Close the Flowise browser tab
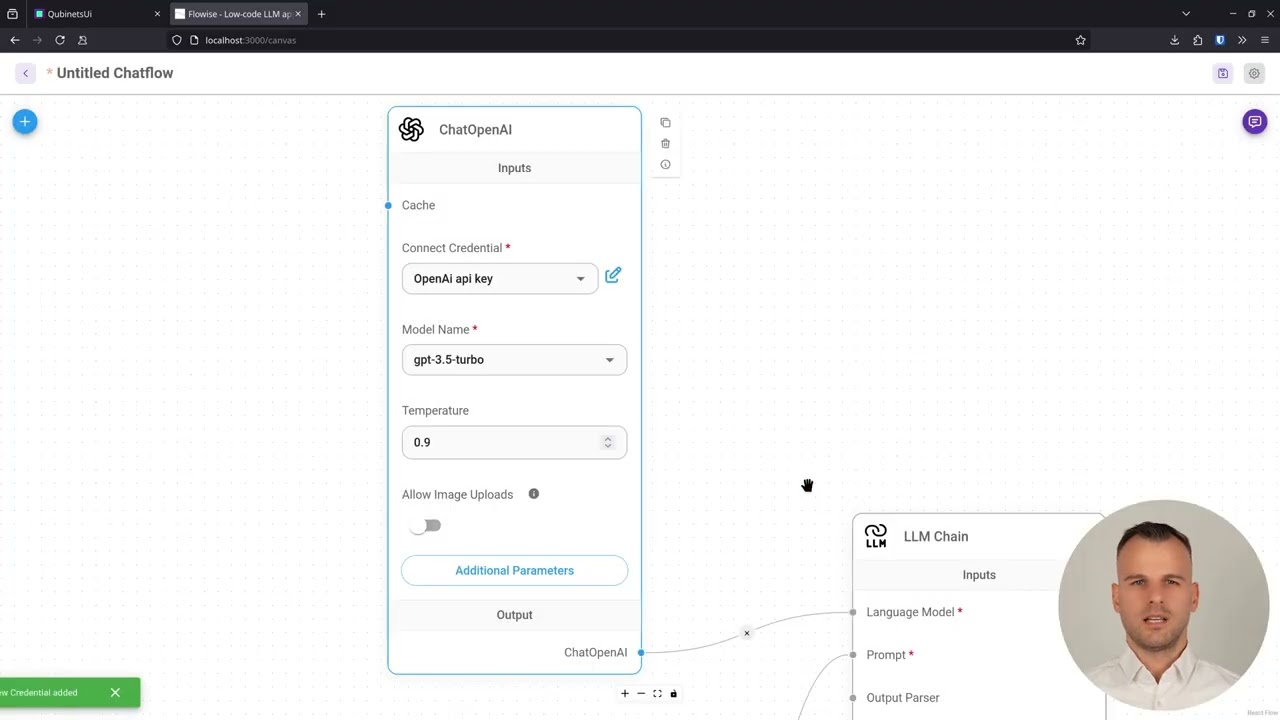Screen dimensions: 1280x720 click(x=298, y=14)
